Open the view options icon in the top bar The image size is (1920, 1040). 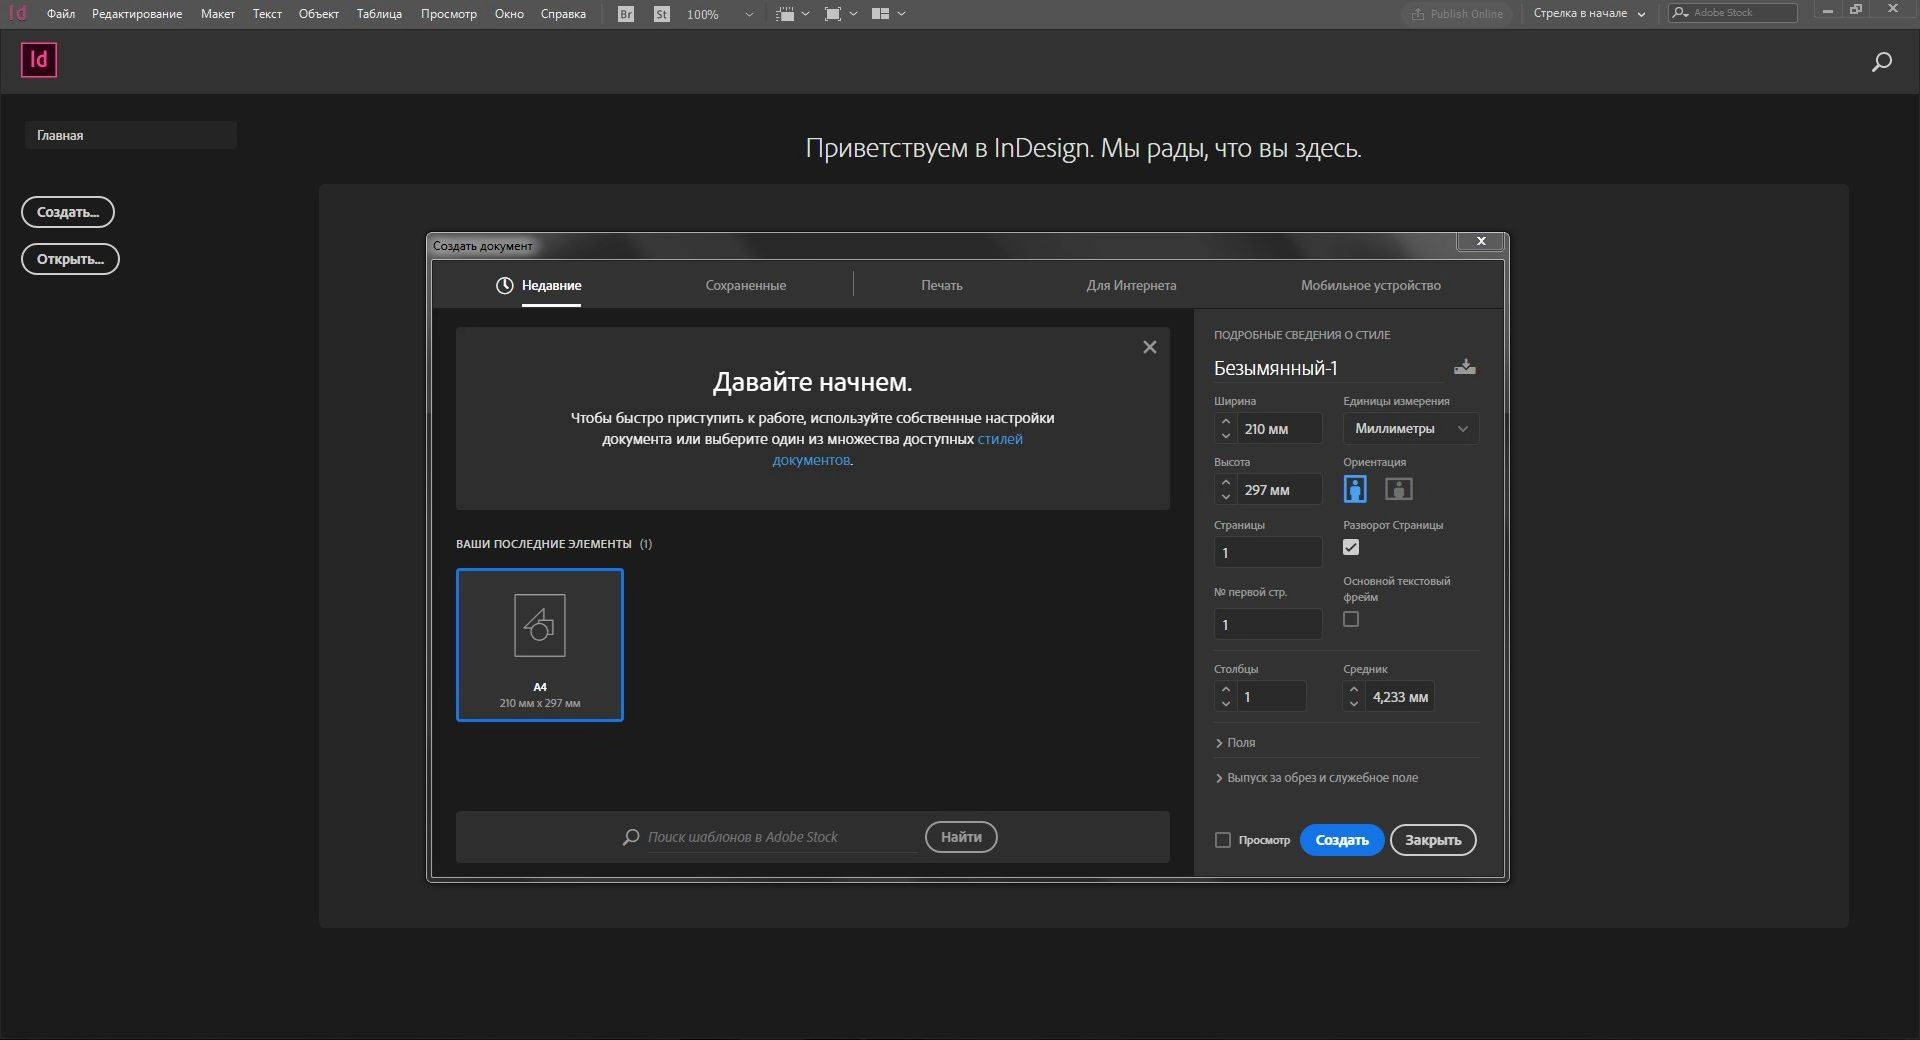[792, 14]
